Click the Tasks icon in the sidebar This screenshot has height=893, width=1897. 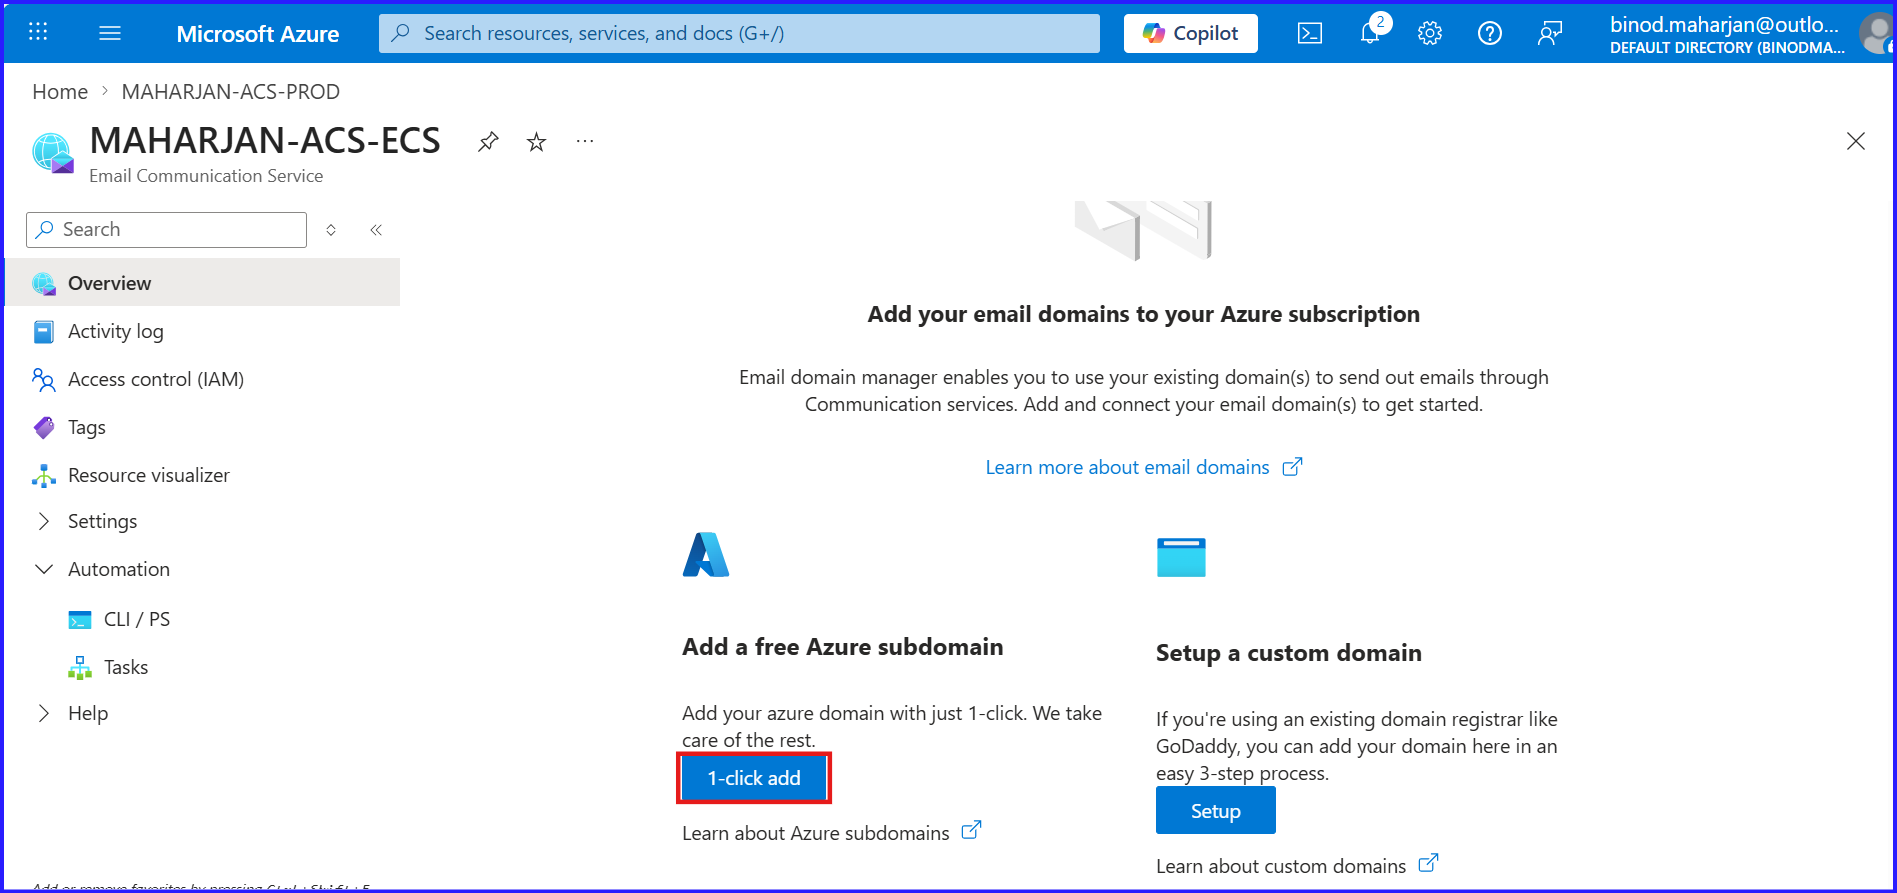click(x=80, y=668)
